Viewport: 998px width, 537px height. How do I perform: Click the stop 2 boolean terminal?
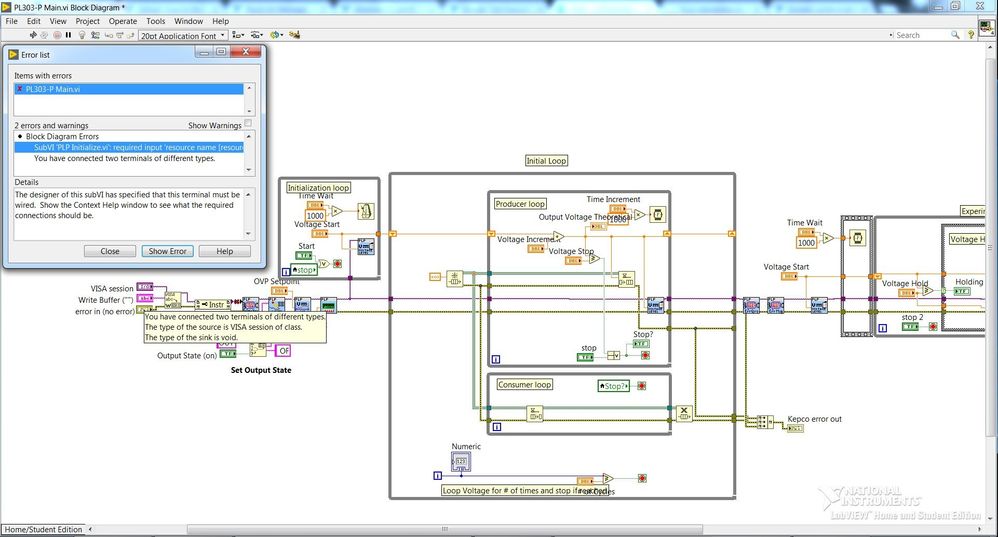click(x=910, y=326)
